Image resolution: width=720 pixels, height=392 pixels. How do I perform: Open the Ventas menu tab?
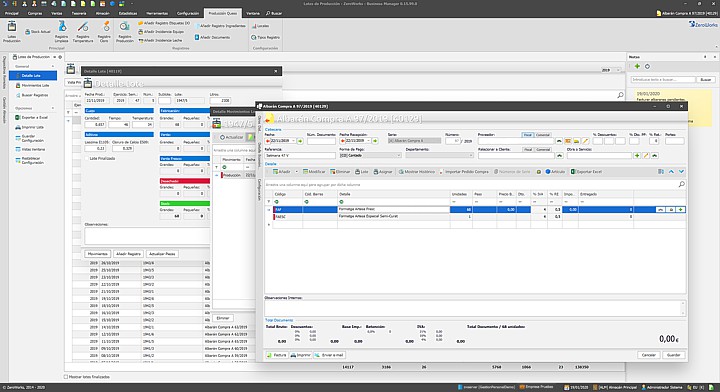(x=56, y=13)
